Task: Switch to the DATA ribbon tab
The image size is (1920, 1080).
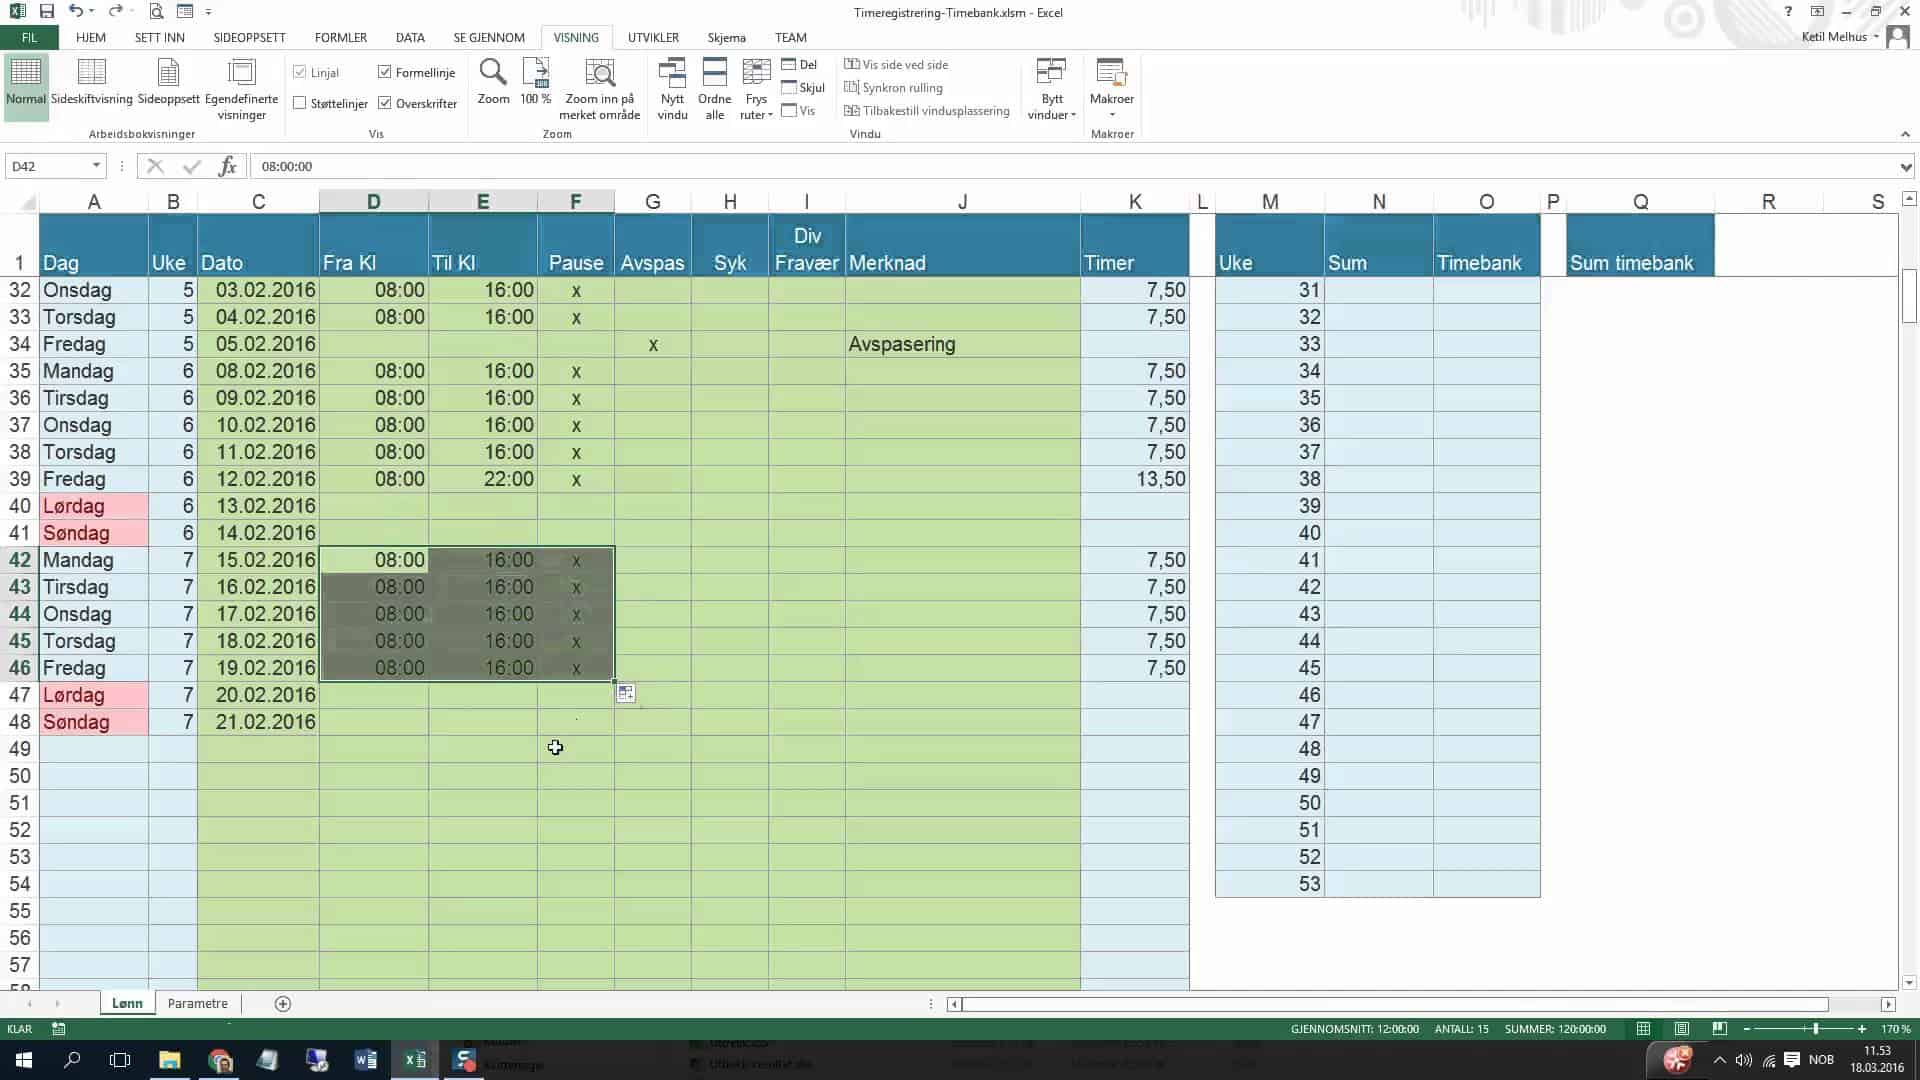Action: click(409, 37)
